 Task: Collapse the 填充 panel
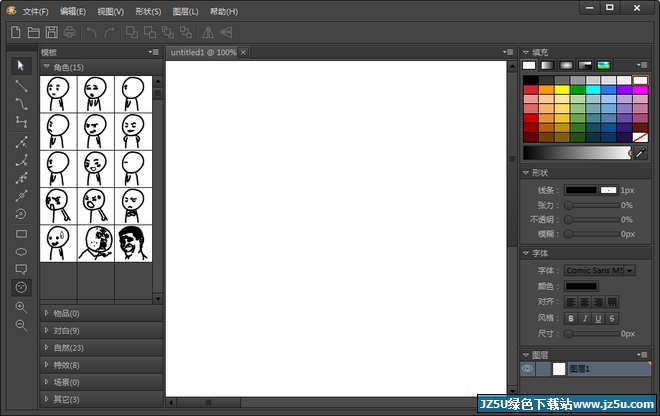[x=526, y=52]
